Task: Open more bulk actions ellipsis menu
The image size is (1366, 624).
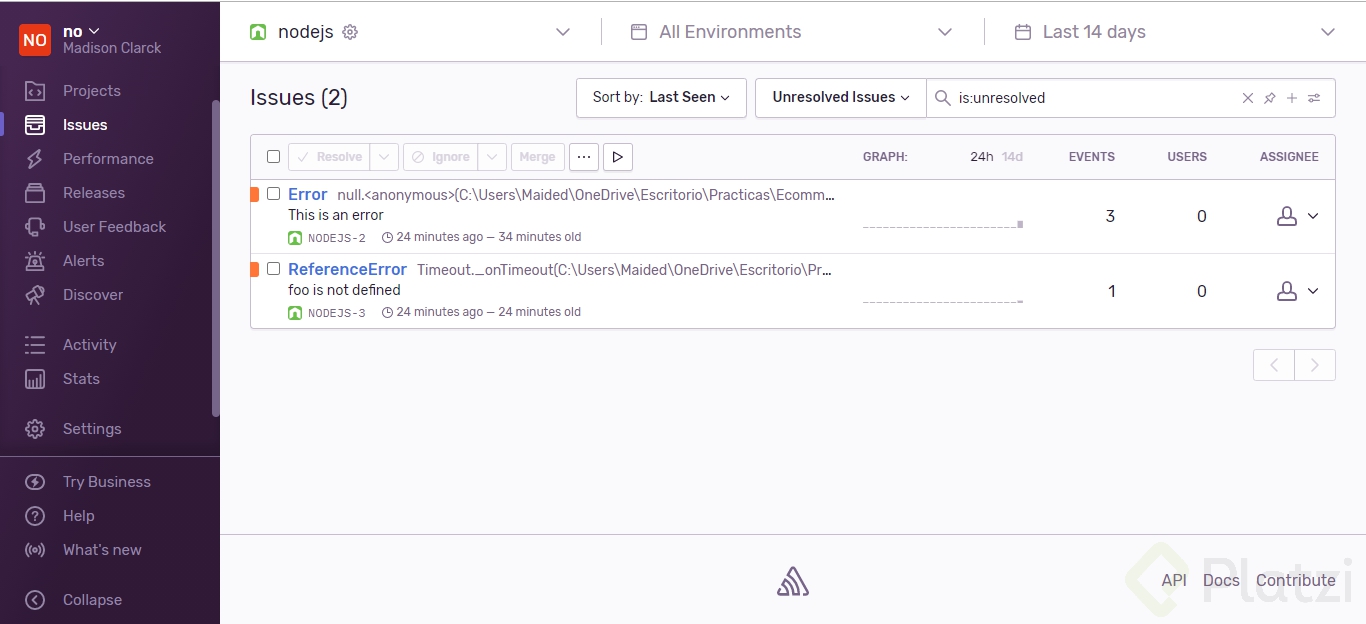Action: (584, 157)
